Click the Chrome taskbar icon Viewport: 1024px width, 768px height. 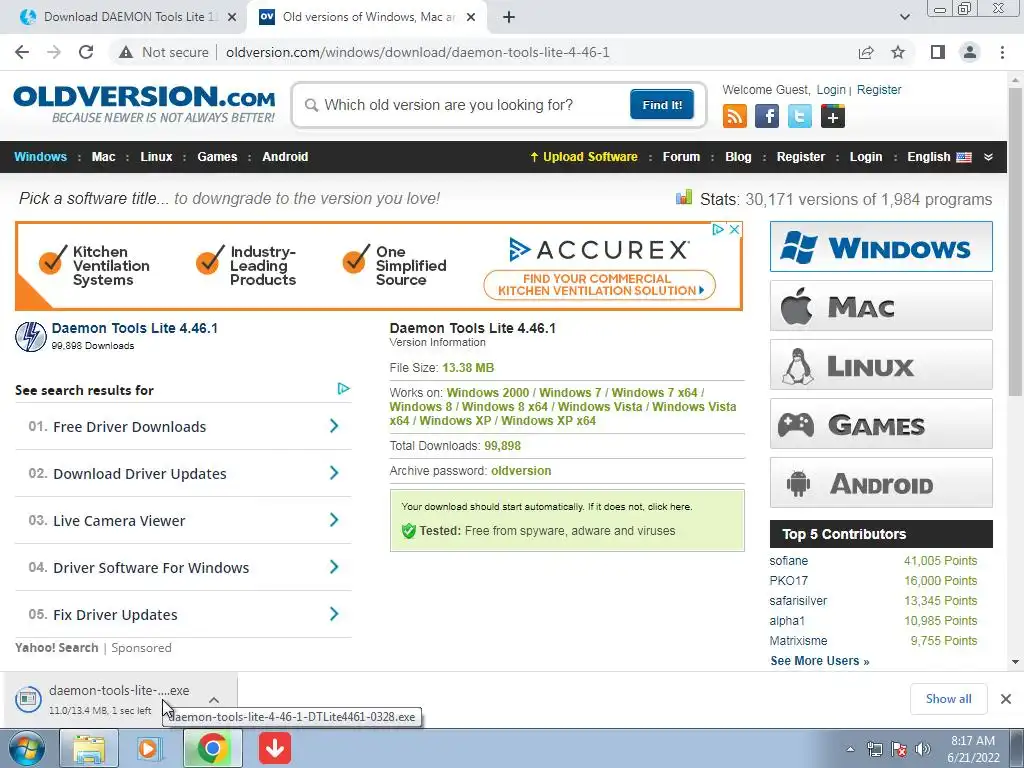212,748
